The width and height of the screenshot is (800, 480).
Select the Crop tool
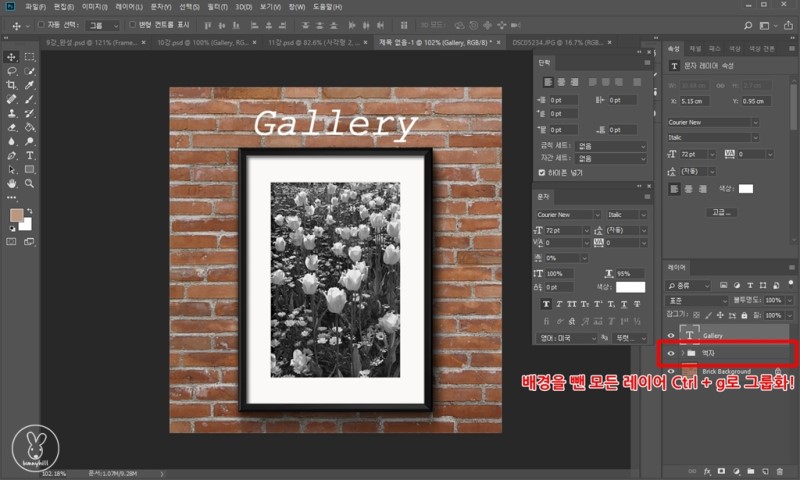pos(11,85)
